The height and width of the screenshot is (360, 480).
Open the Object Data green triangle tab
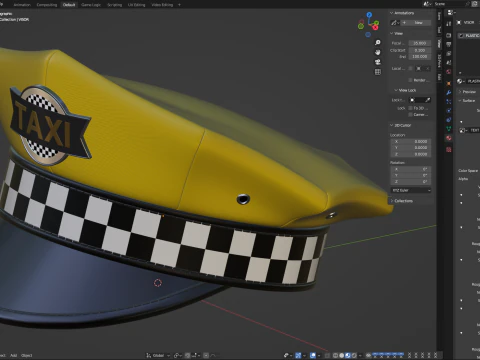[449, 129]
